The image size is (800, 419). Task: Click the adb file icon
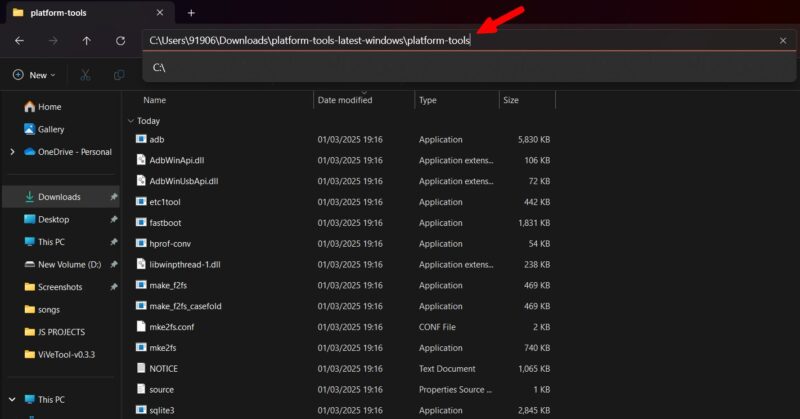(x=141, y=139)
